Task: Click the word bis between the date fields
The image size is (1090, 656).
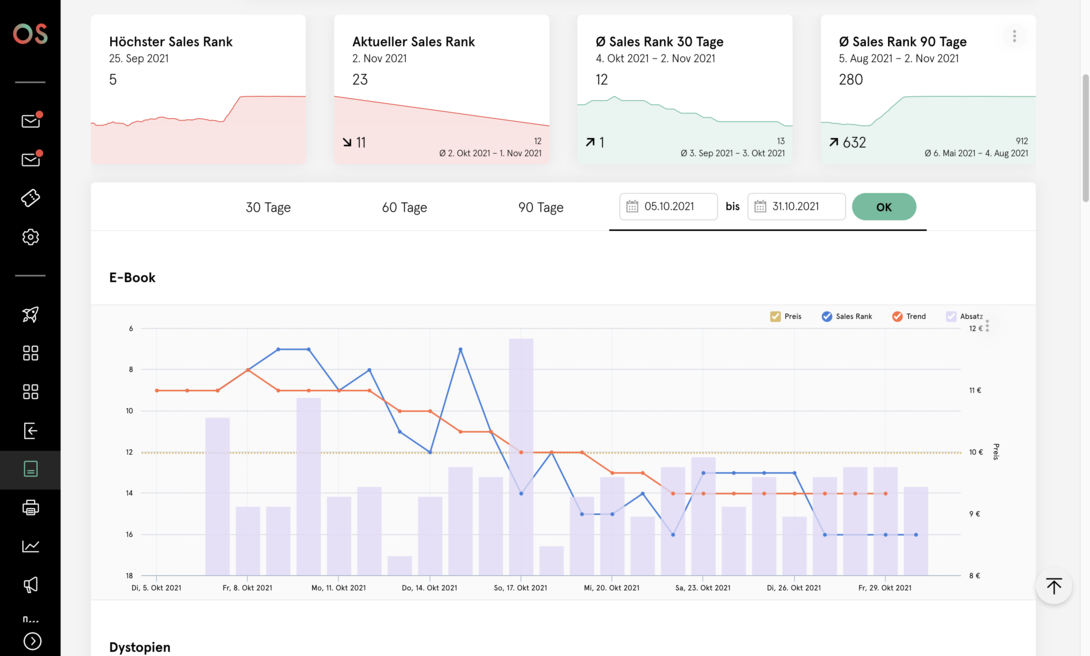Action: pos(733,206)
